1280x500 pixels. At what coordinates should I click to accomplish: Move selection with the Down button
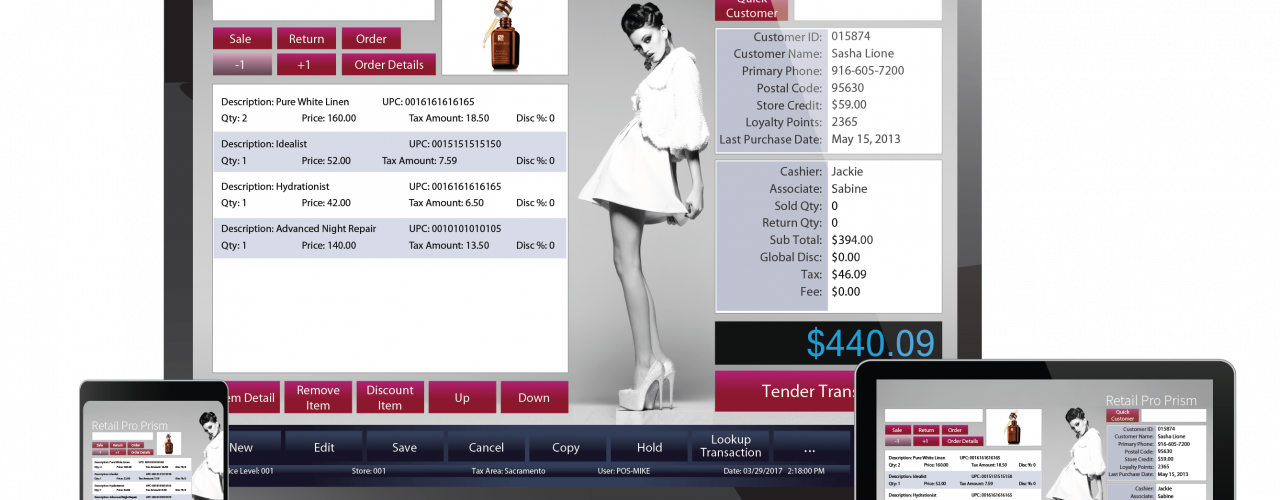[x=534, y=397]
